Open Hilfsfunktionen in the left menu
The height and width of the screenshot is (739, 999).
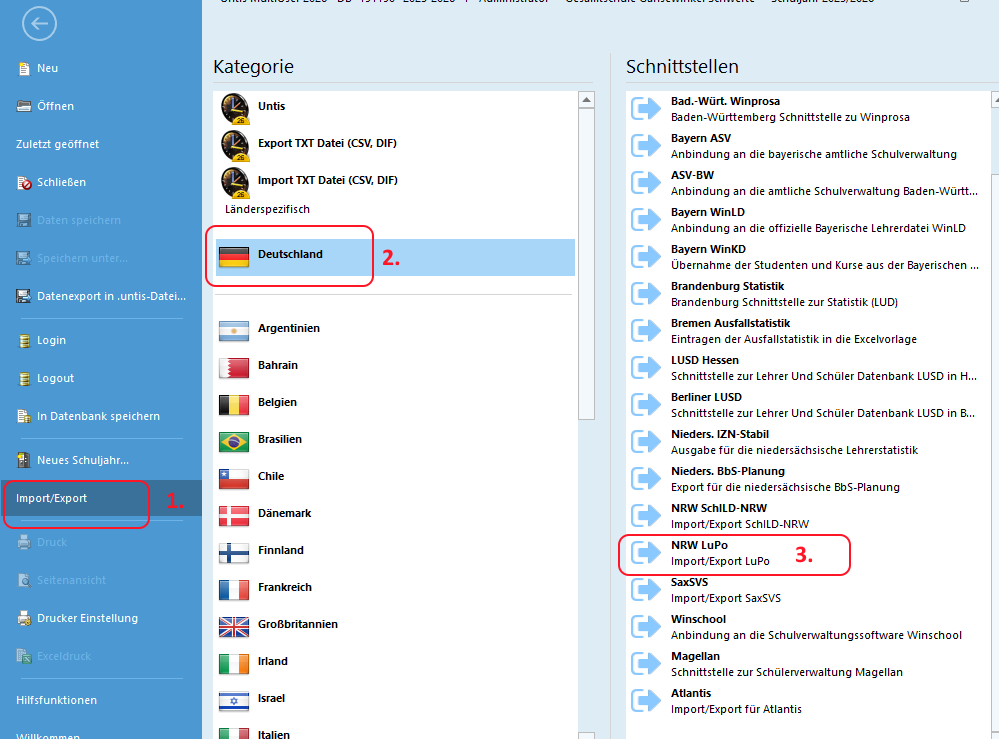tap(56, 700)
